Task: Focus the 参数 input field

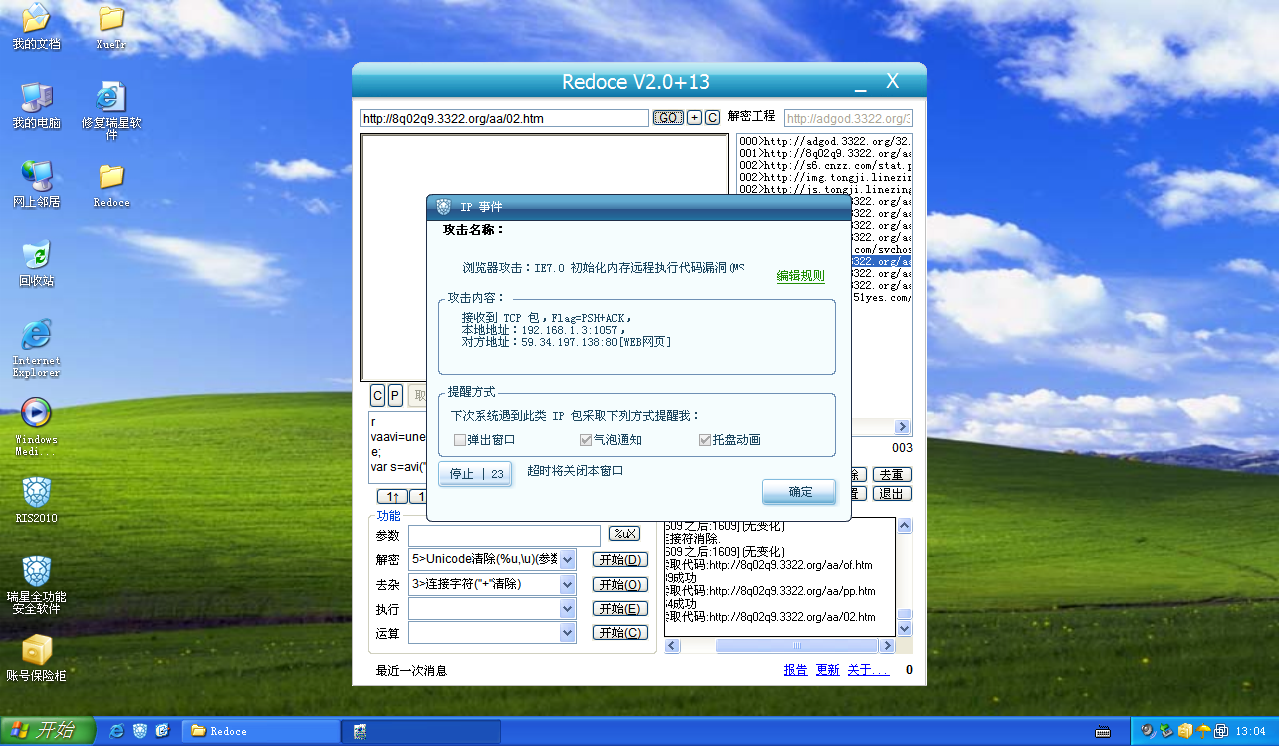Action: (504, 536)
